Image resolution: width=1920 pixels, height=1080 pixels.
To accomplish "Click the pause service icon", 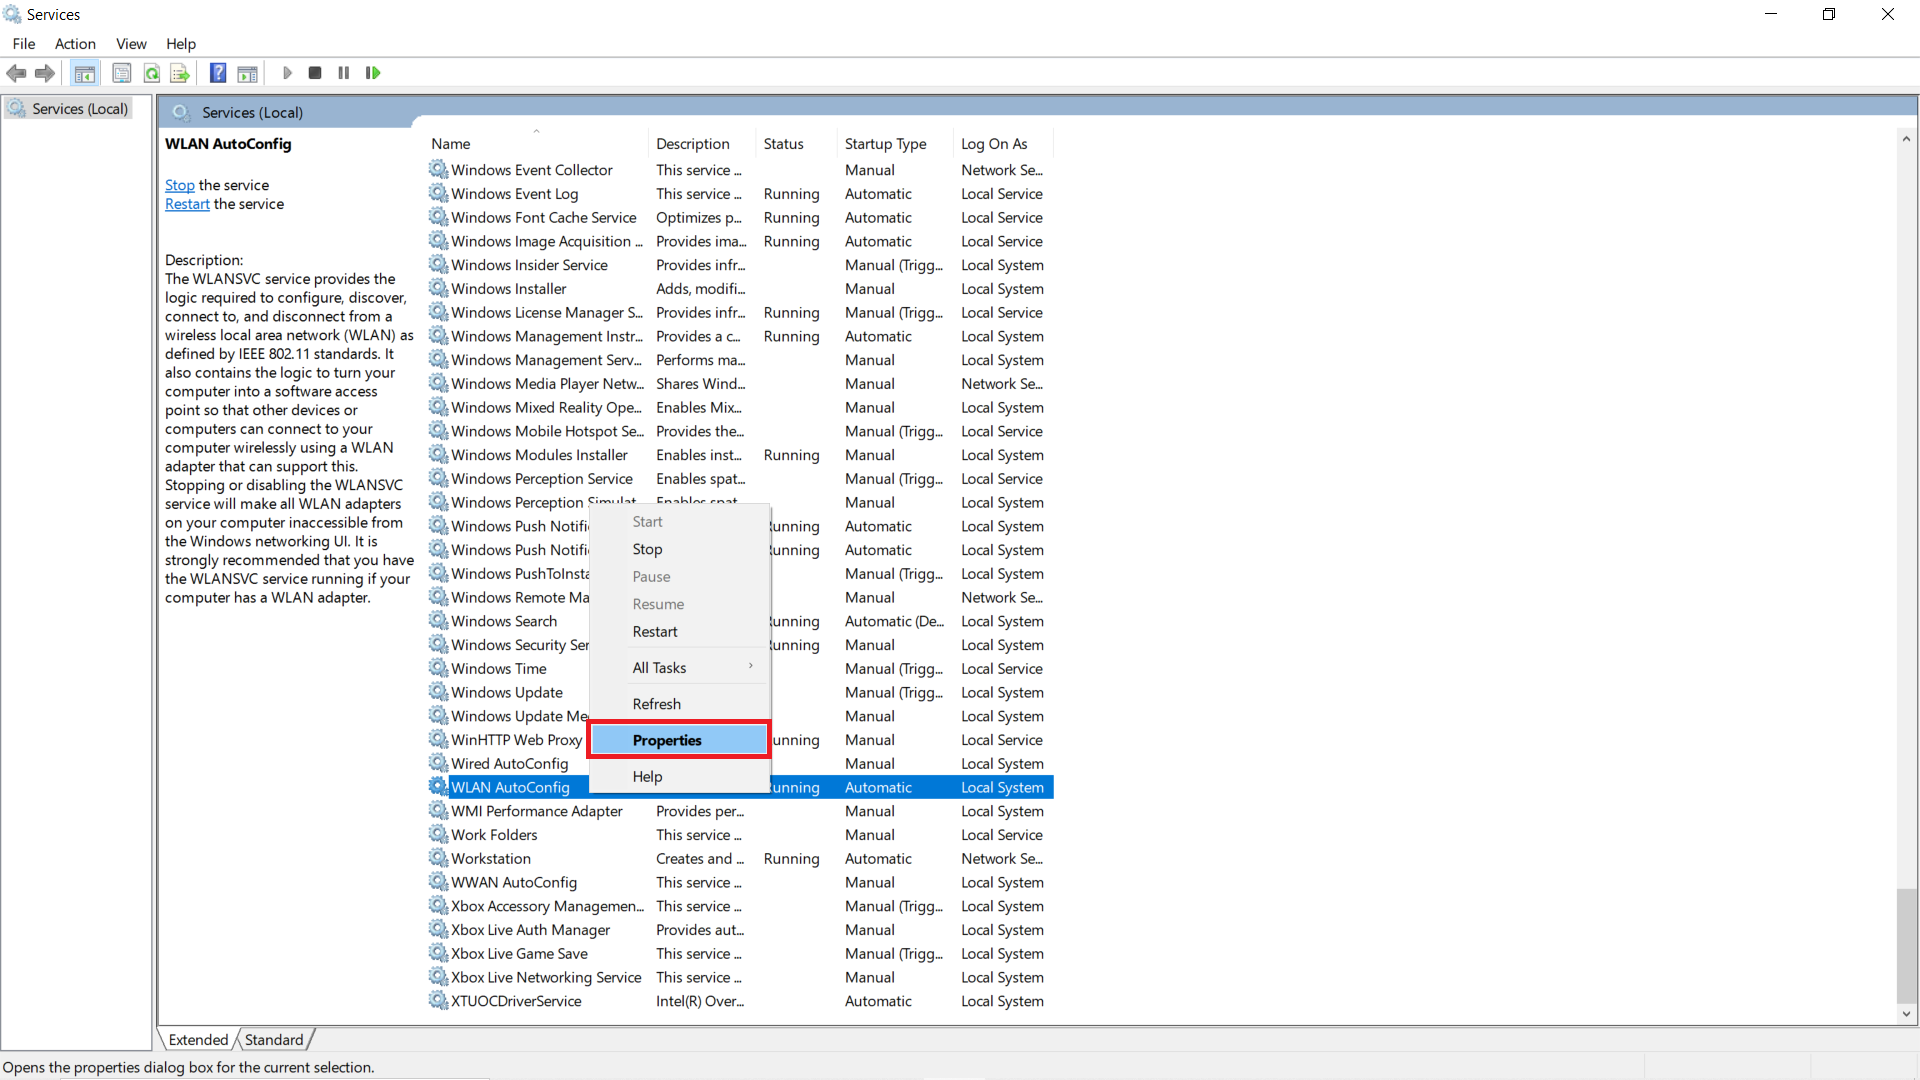I will (x=343, y=73).
